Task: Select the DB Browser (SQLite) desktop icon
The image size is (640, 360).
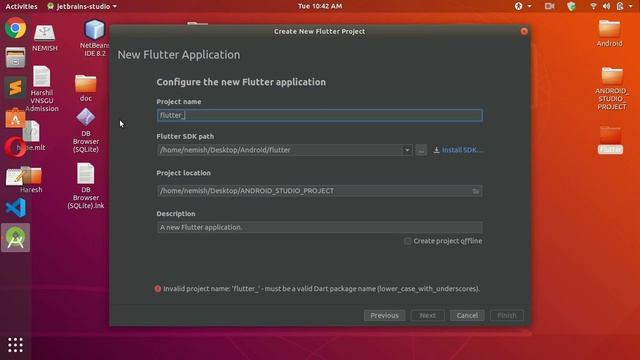Action: (86, 131)
